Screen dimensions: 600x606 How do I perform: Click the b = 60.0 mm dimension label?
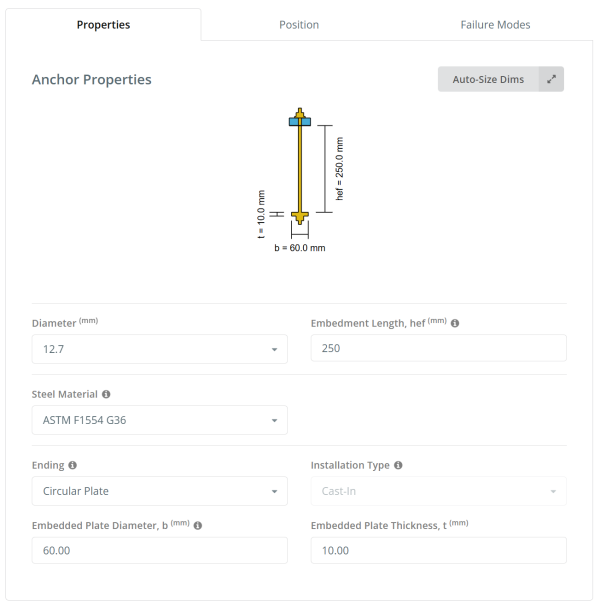pyautogui.click(x=300, y=247)
